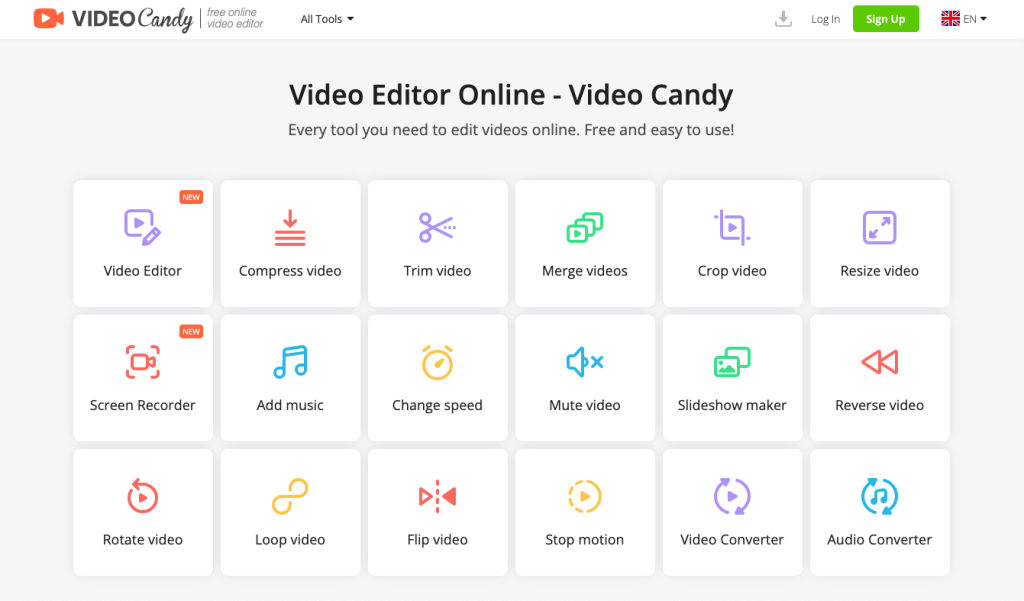Select the Crop video tool icon
The width and height of the screenshot is (1024, 601).
pos(732,227)
